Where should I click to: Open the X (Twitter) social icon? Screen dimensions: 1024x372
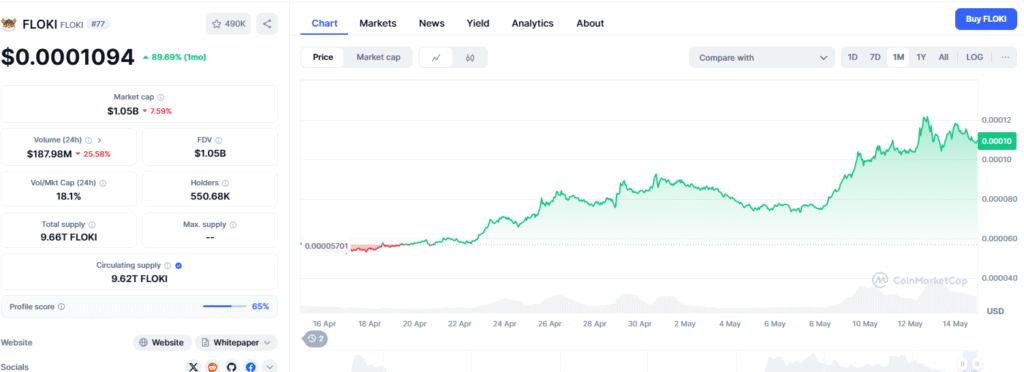coord(193,367)
